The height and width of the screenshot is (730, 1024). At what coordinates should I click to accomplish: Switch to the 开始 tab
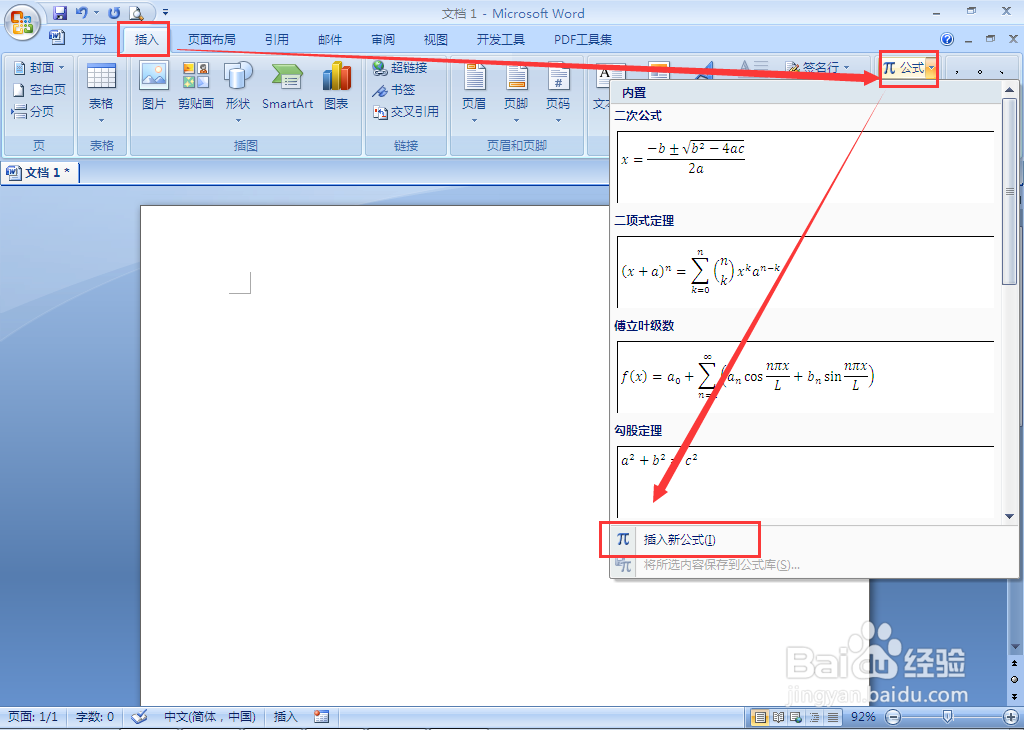pyautogui.click(x=93, y=40)
